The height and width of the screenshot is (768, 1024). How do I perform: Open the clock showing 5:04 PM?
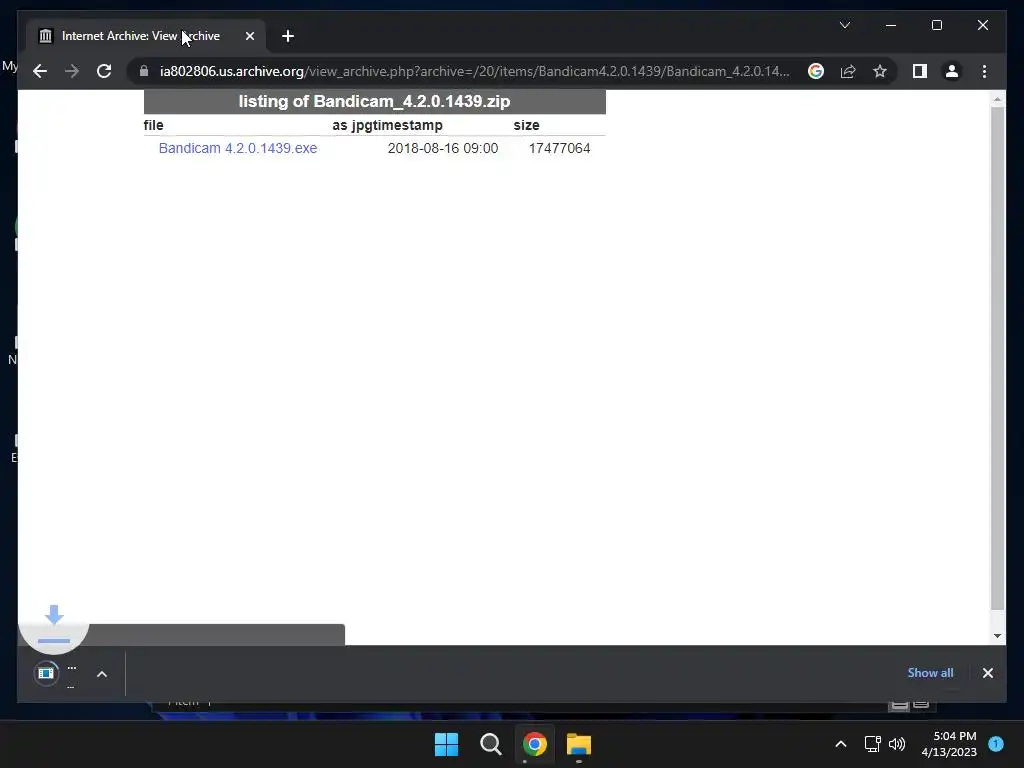949,744
